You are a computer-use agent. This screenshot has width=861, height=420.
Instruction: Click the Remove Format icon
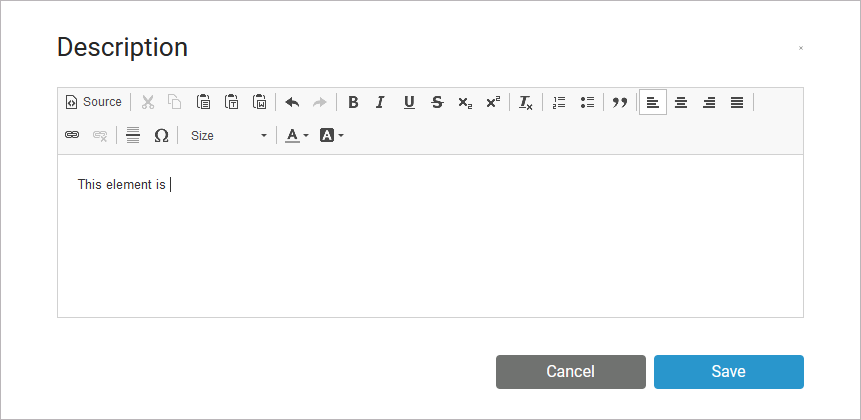(526, 102)
